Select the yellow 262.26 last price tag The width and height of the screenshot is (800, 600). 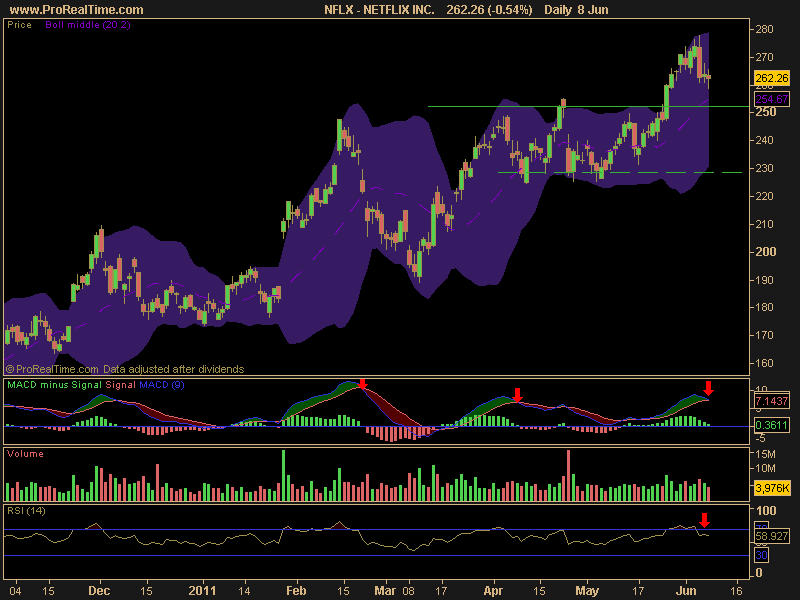coord(771,78)
